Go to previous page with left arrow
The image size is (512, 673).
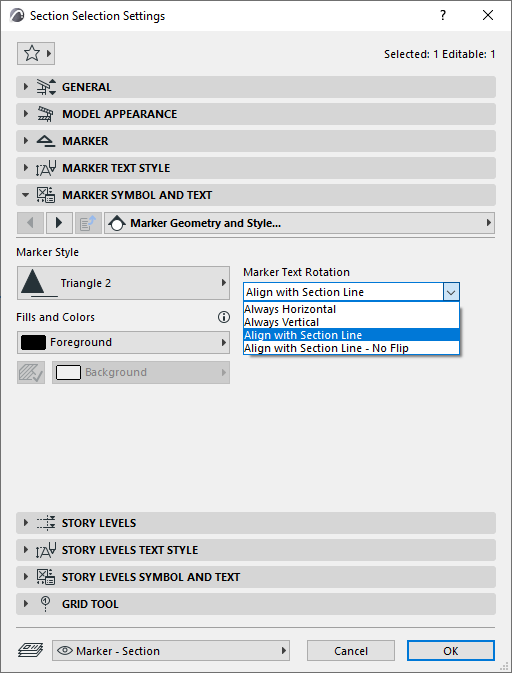tap(30, 223)
